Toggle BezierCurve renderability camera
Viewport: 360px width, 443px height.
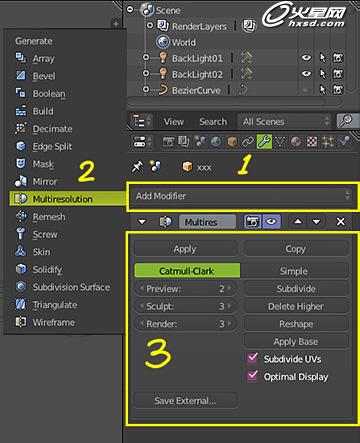(x=338, y=89)
